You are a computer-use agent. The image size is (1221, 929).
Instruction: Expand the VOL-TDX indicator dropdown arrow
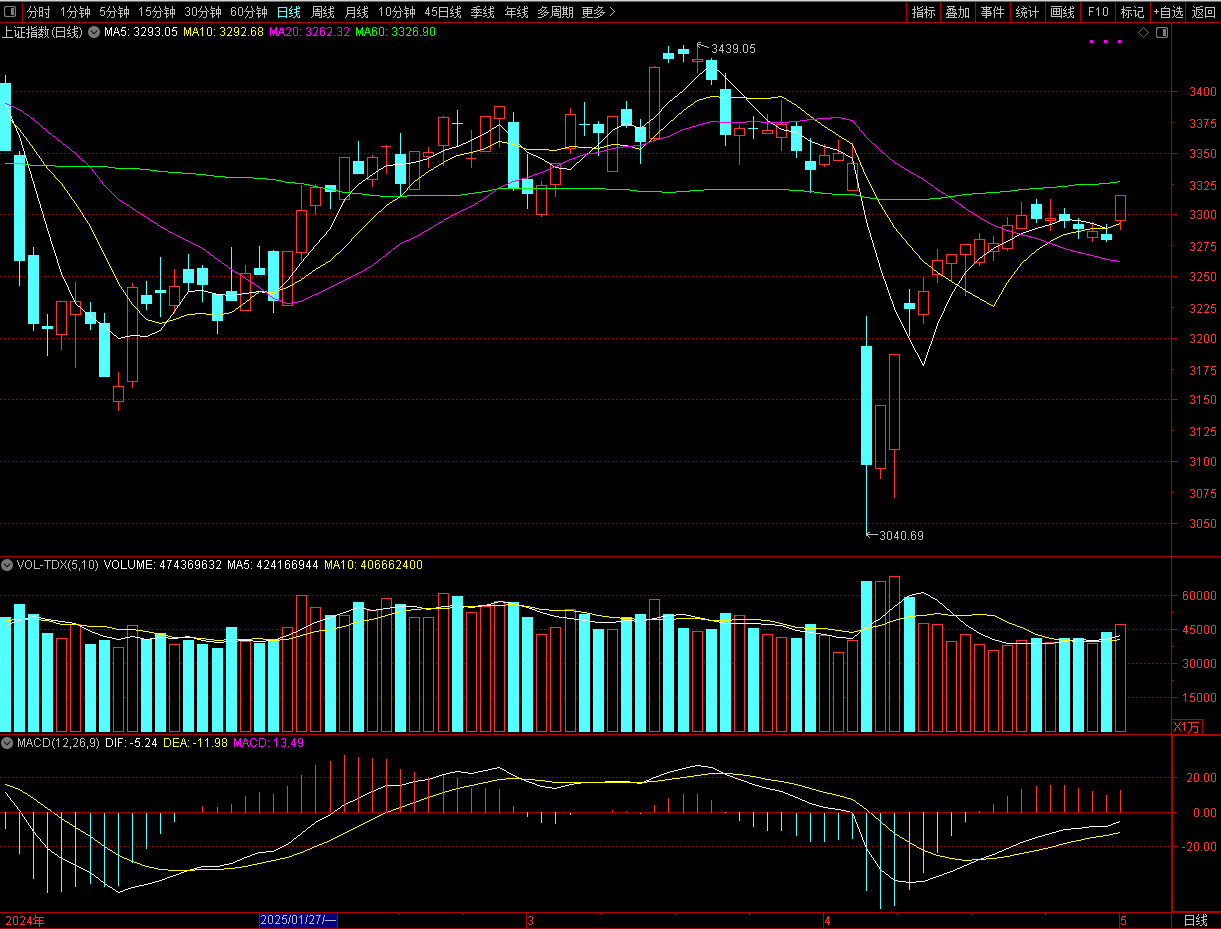tap(8, 565)
